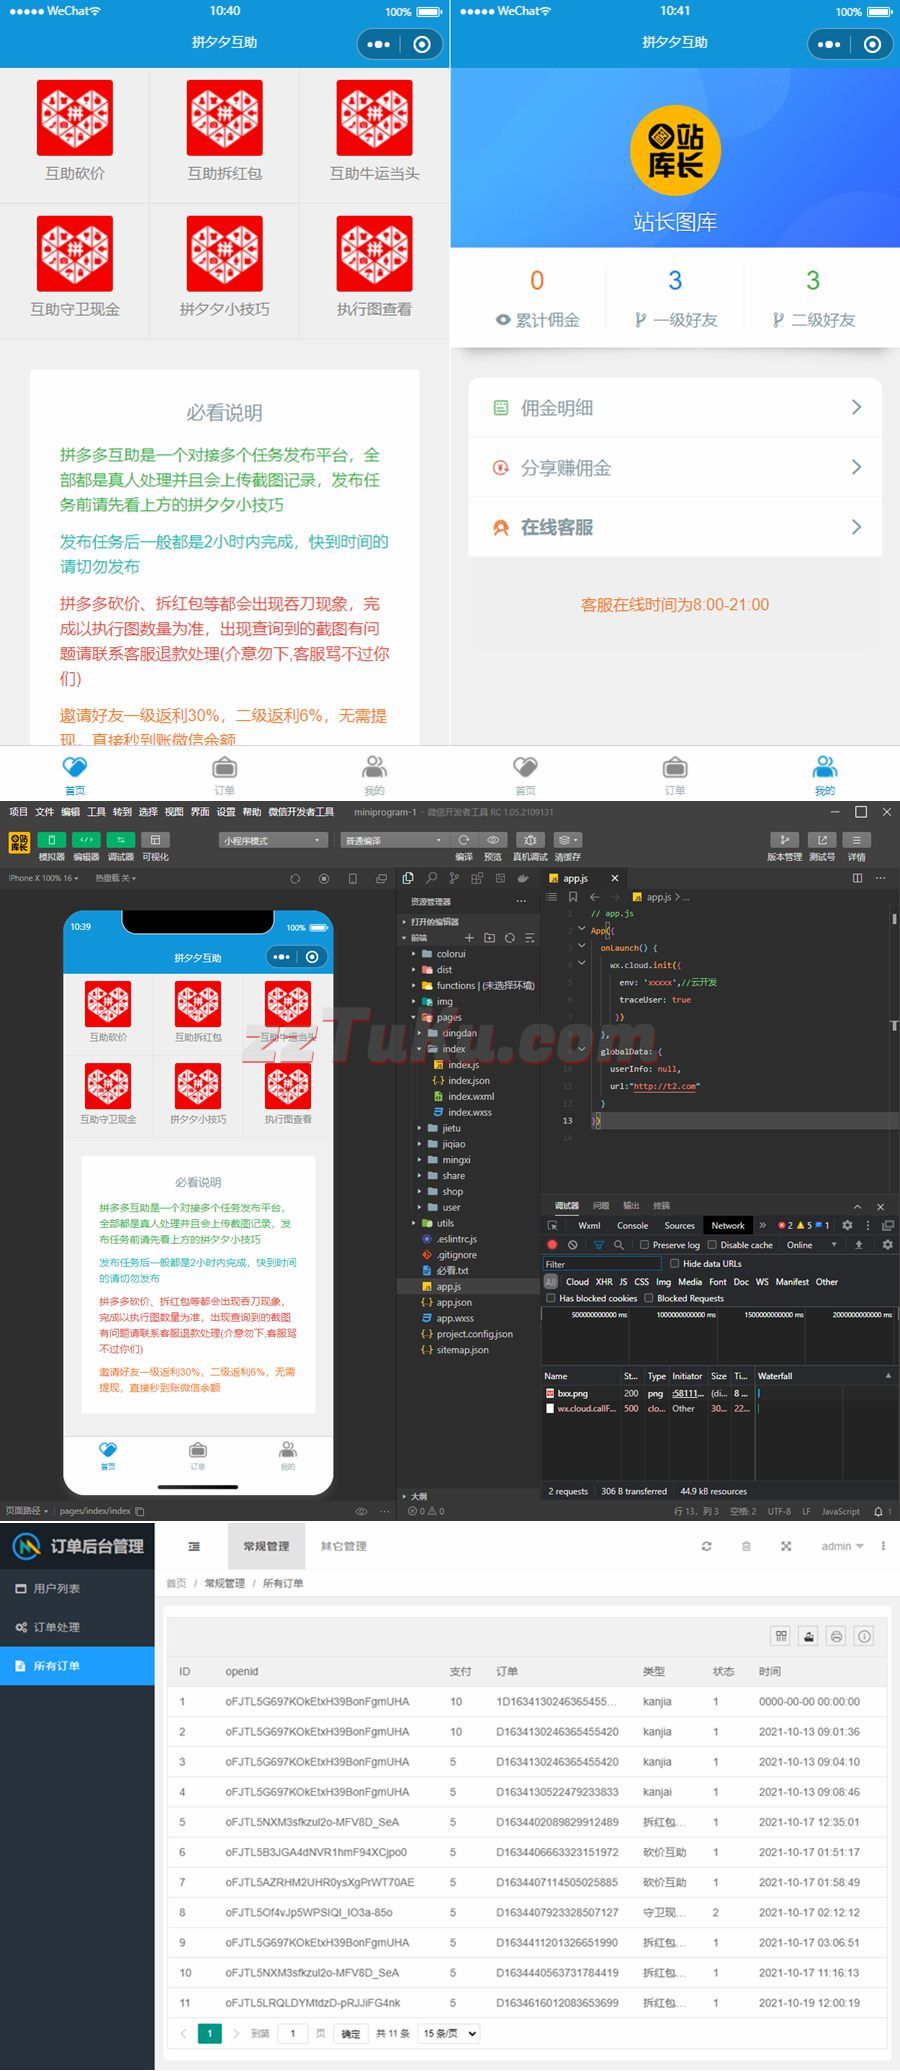Open the 其它管理 tab
This screenshot has width=900, height=2071.
pos(343,1546)
